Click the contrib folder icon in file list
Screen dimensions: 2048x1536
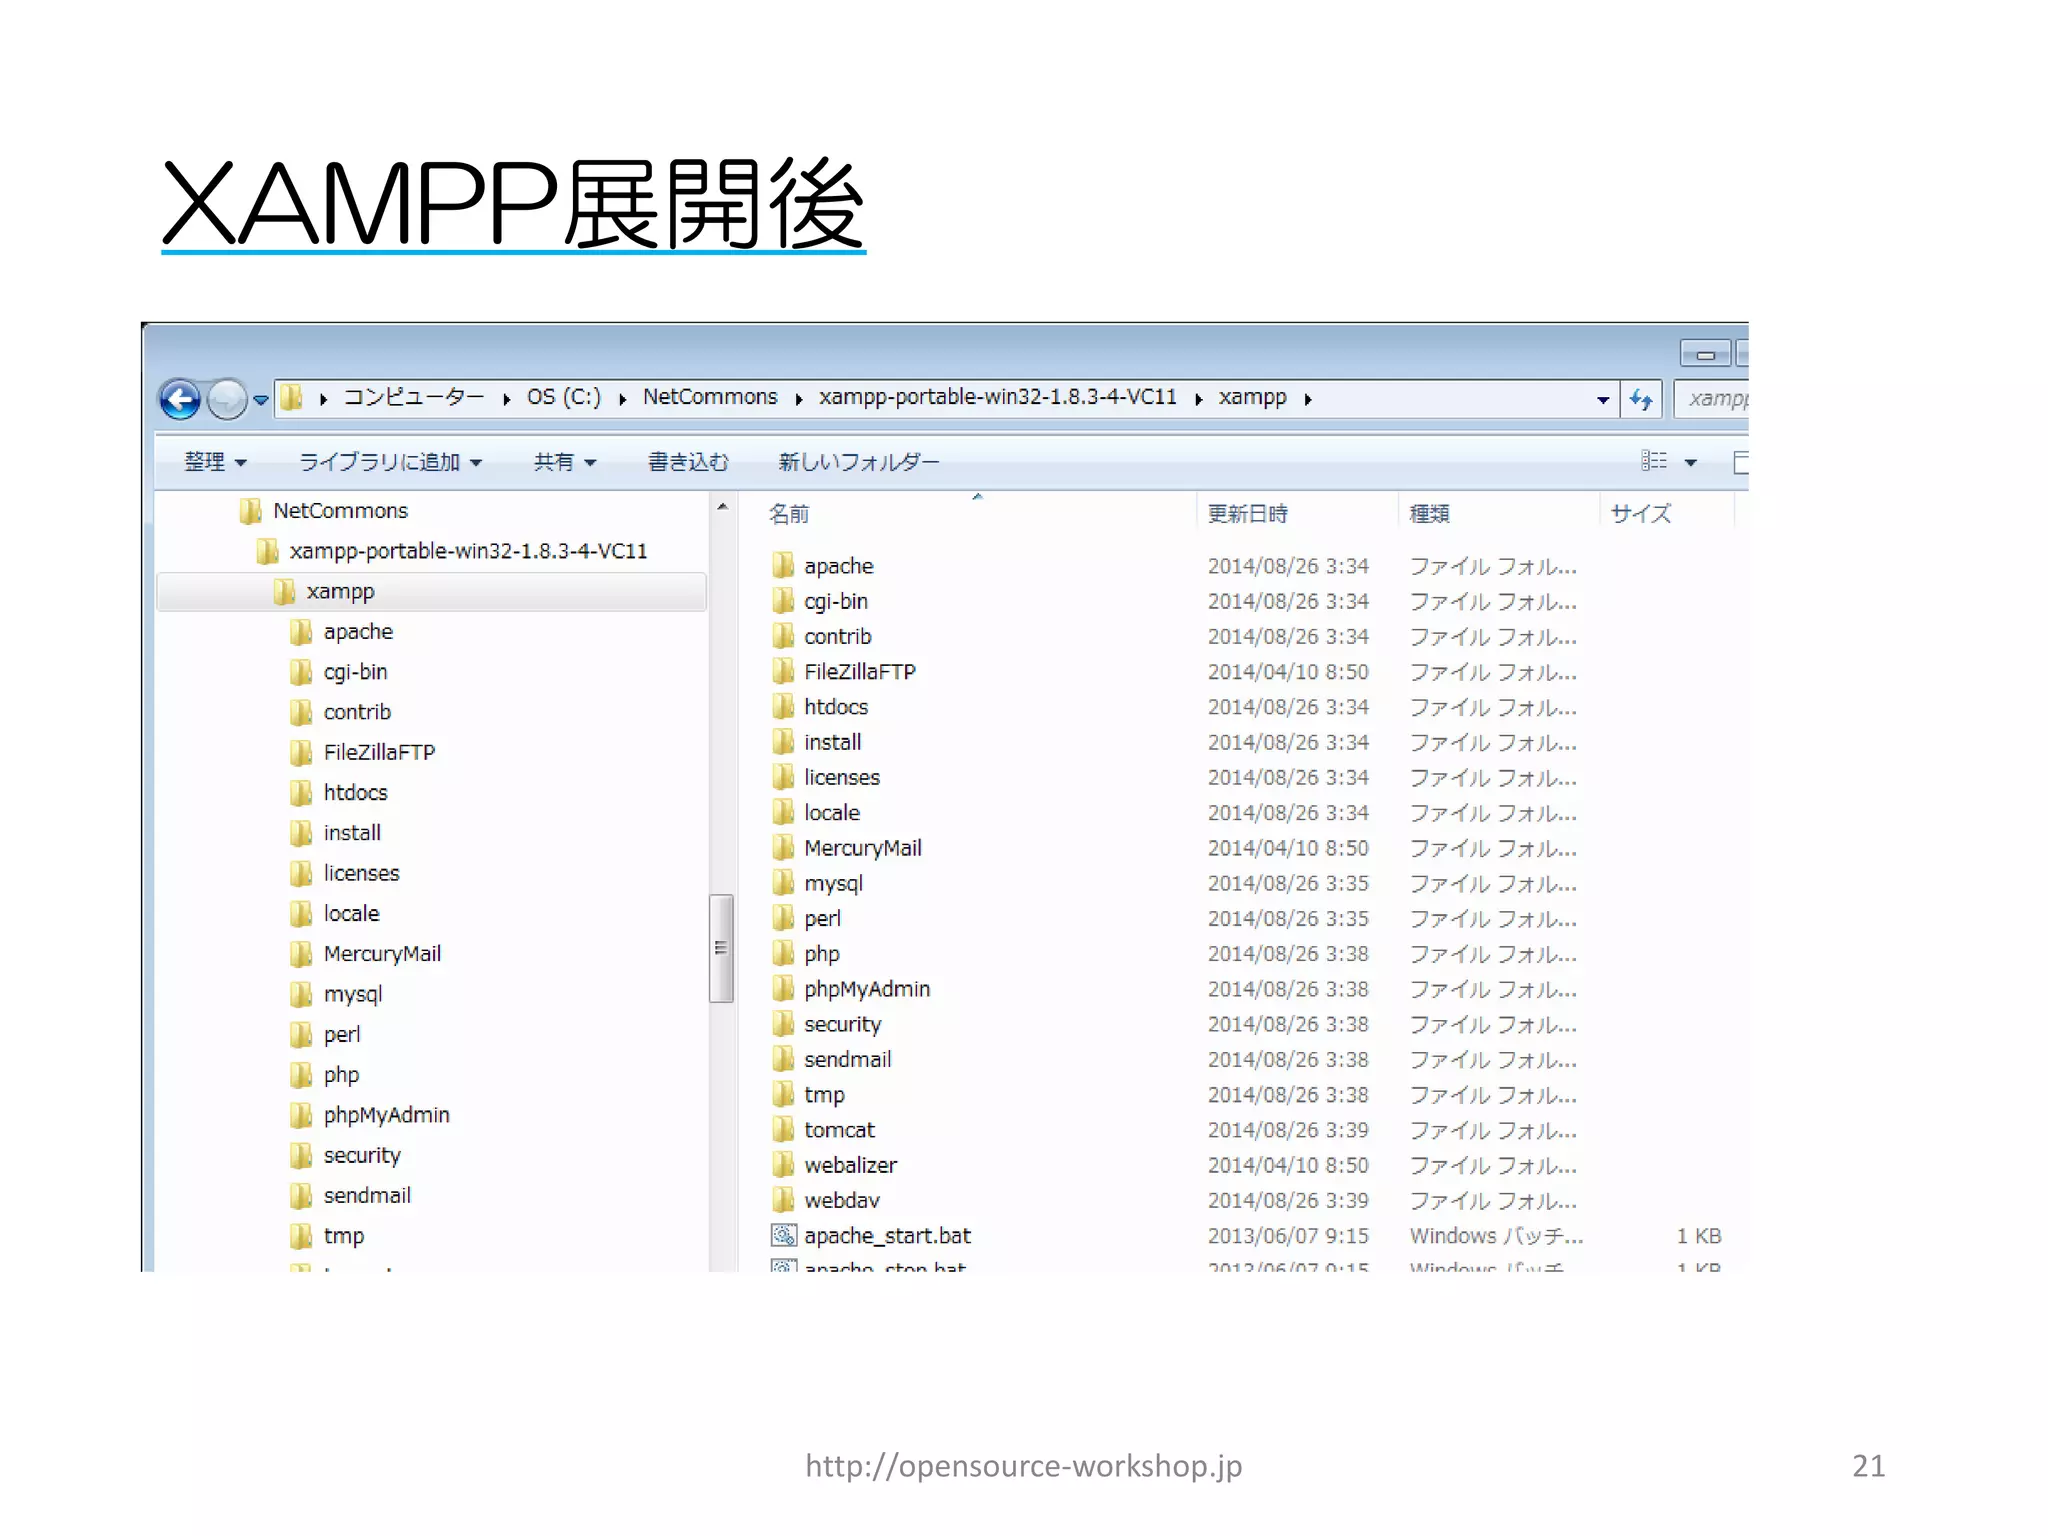click(x=783, y=636)
